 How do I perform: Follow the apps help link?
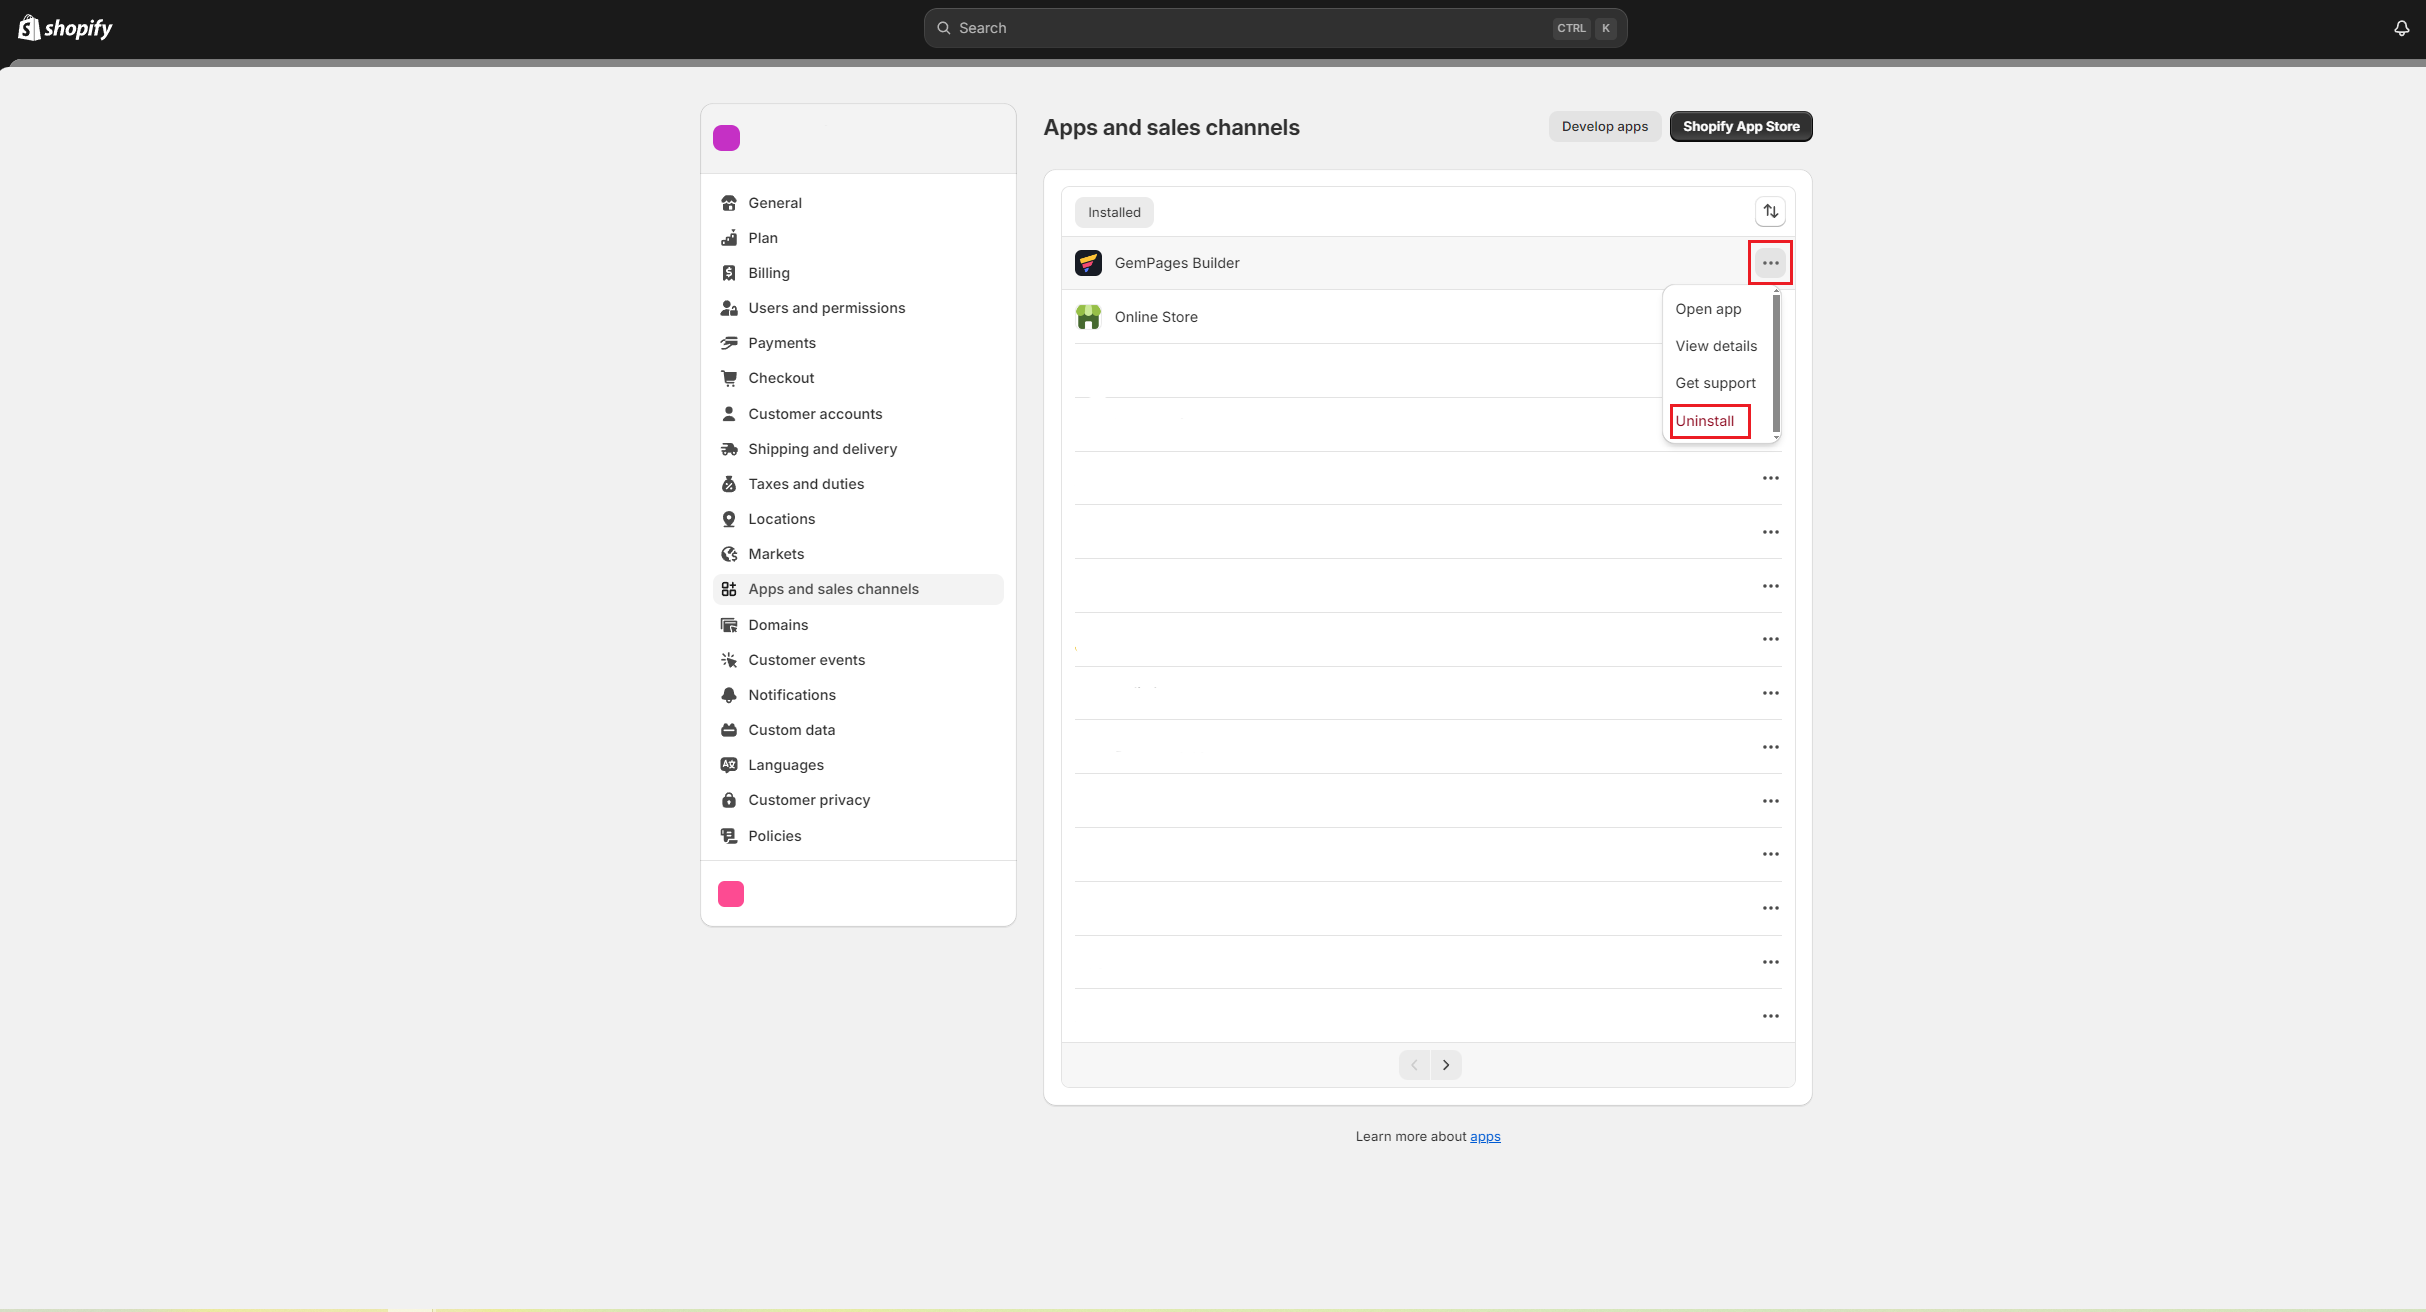[x=1485, y=1137]
